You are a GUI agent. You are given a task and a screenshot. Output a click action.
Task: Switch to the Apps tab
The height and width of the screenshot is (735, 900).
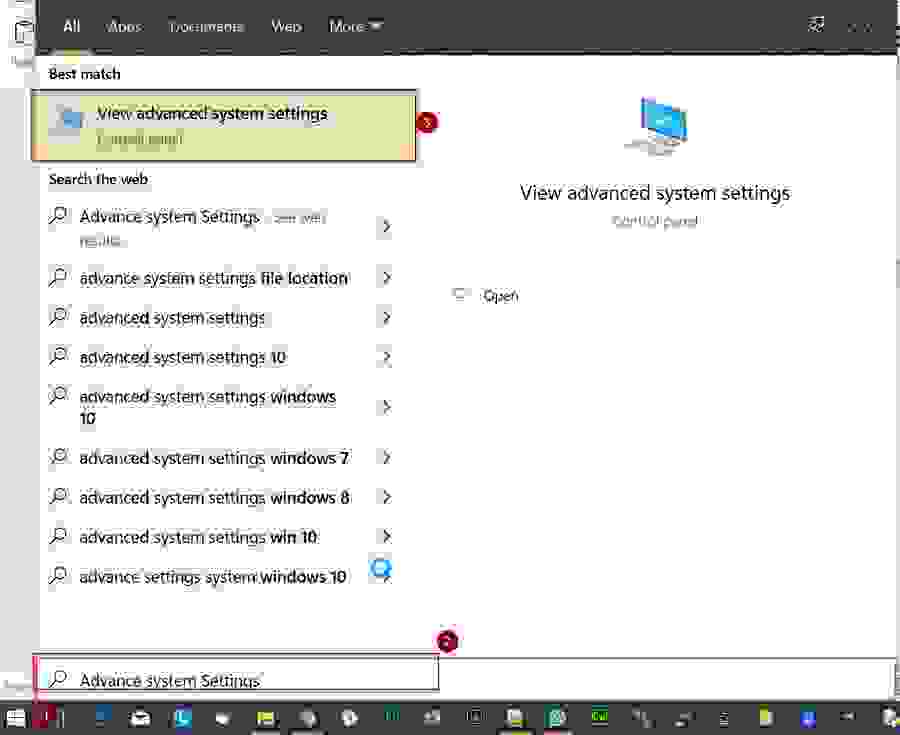[x=123, y=27]
